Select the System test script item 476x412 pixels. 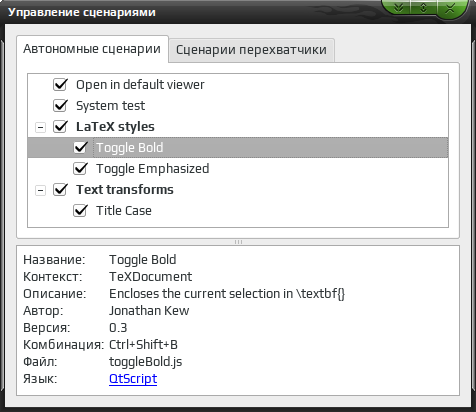click(110, 106)
